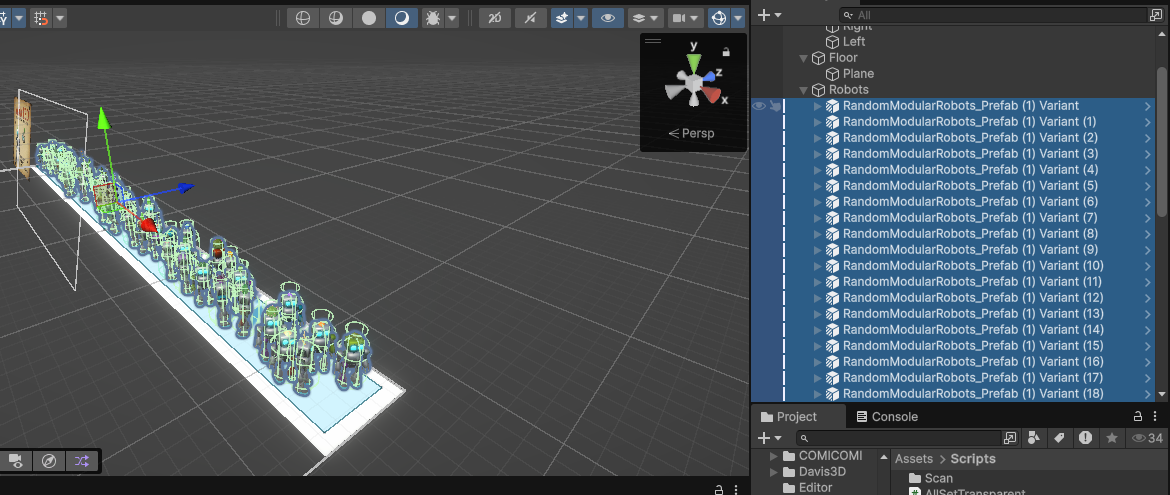Select the Left object in Hierarchy
Viewport: 1170px width, 495px height.
[x=854, y=42]
